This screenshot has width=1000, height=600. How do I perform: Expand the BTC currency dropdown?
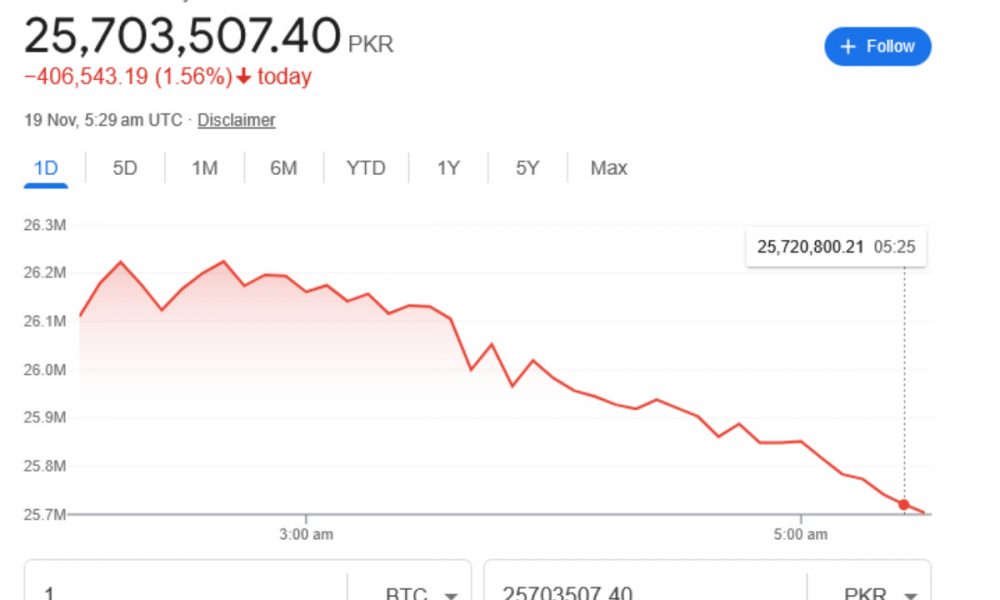pos(421,590)
